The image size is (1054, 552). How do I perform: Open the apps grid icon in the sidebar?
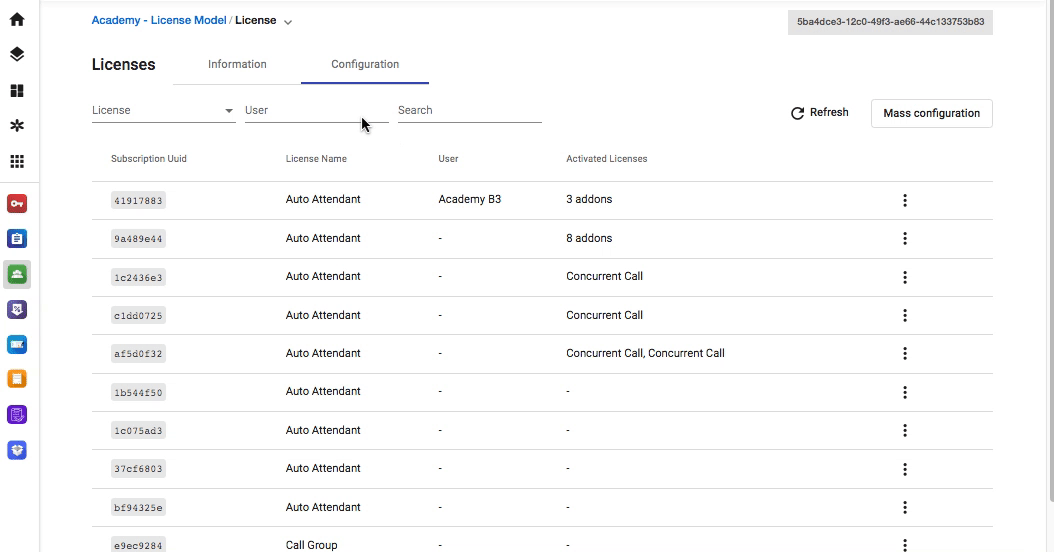point(17,161)
